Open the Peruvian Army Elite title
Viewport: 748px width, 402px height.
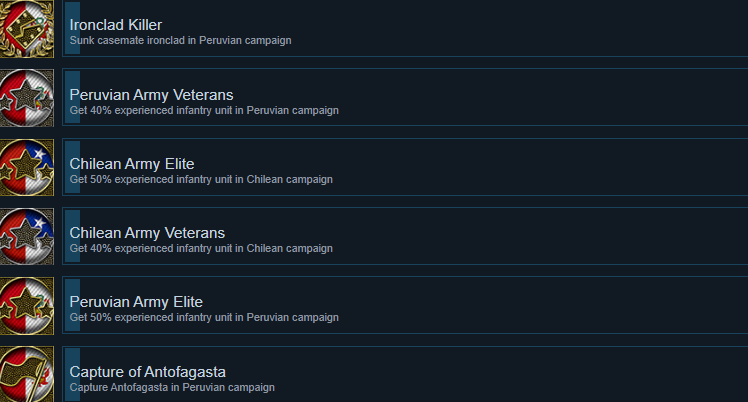tap(136, 302)
